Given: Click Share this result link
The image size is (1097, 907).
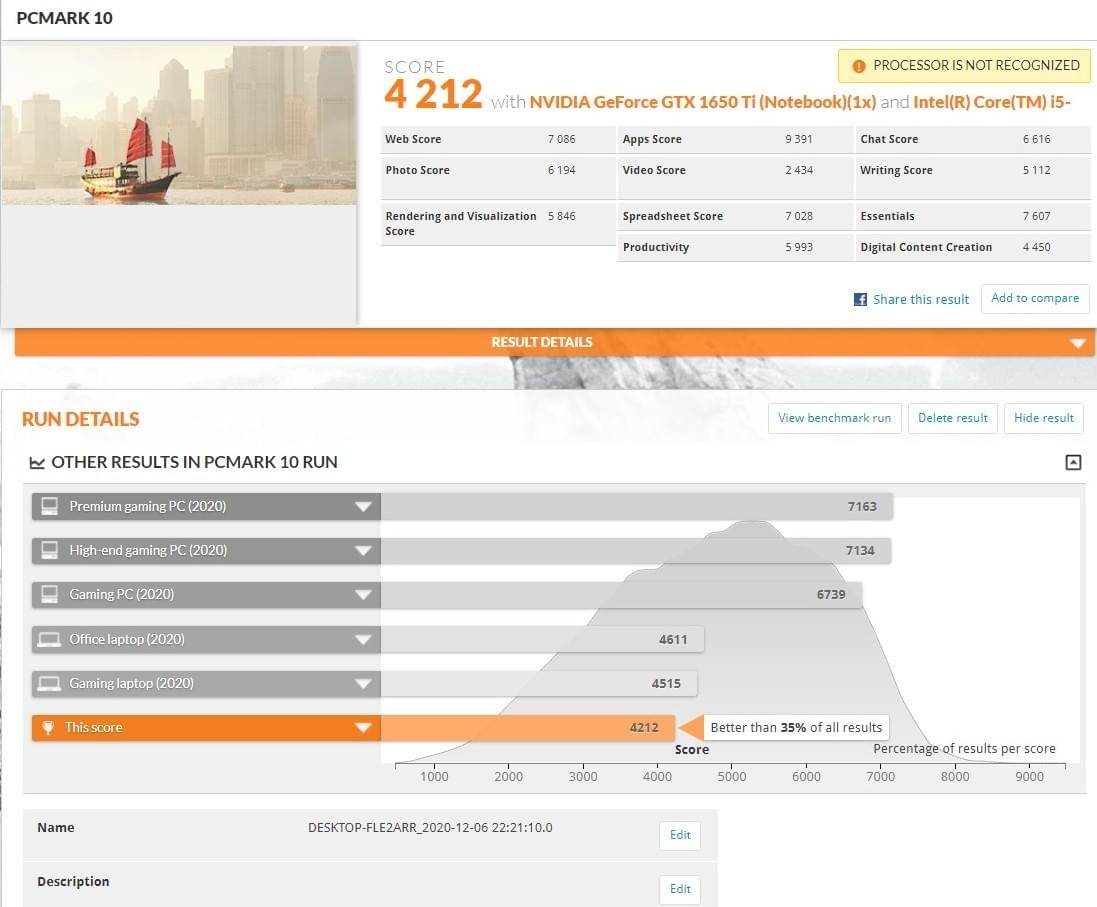Looking at the screenshot, I should pyautogui.click(x=921, y=300).
